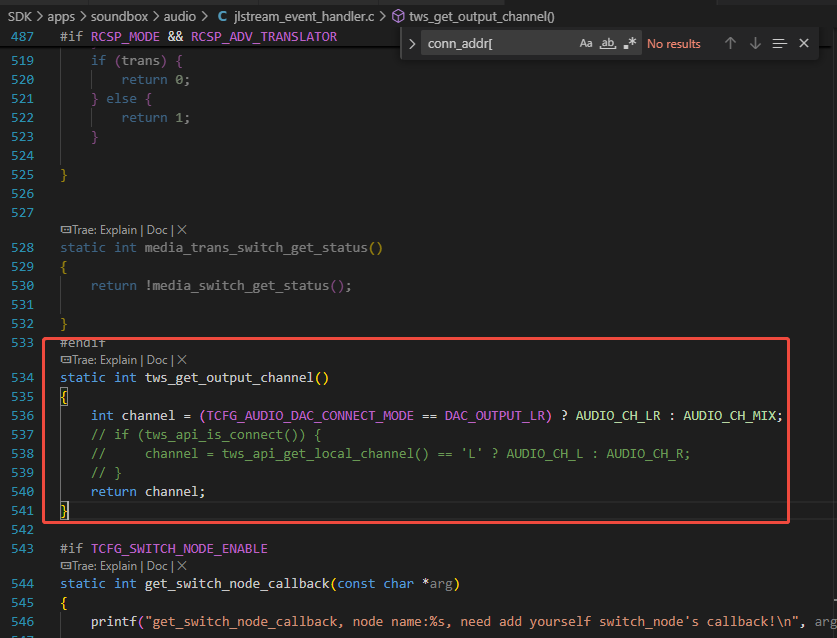Toggle Use Regular Expression in find widget
The height and width of the screenshot is (638, 837).
click(x=630, y=44)
